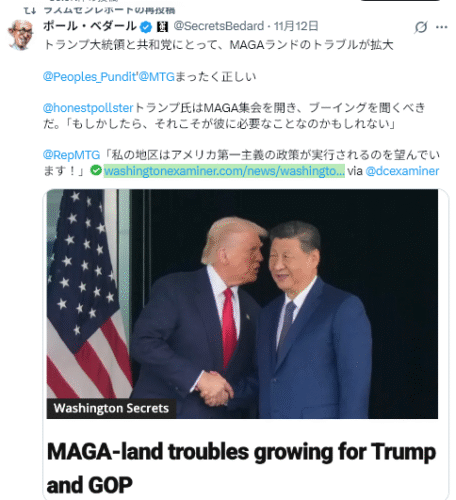
Task: Open the three-dot more options menu
Action: 442,27
